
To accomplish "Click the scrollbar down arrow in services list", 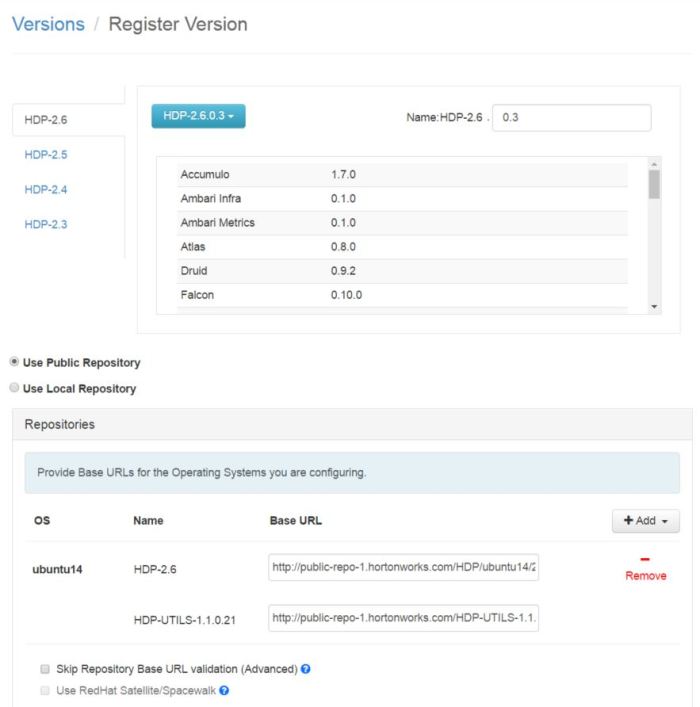I will point(654,307).
